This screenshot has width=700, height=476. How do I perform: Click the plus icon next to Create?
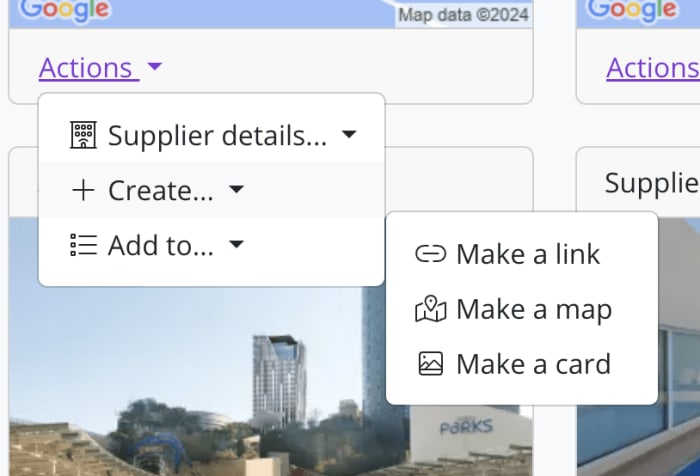(x=83, y=190)
